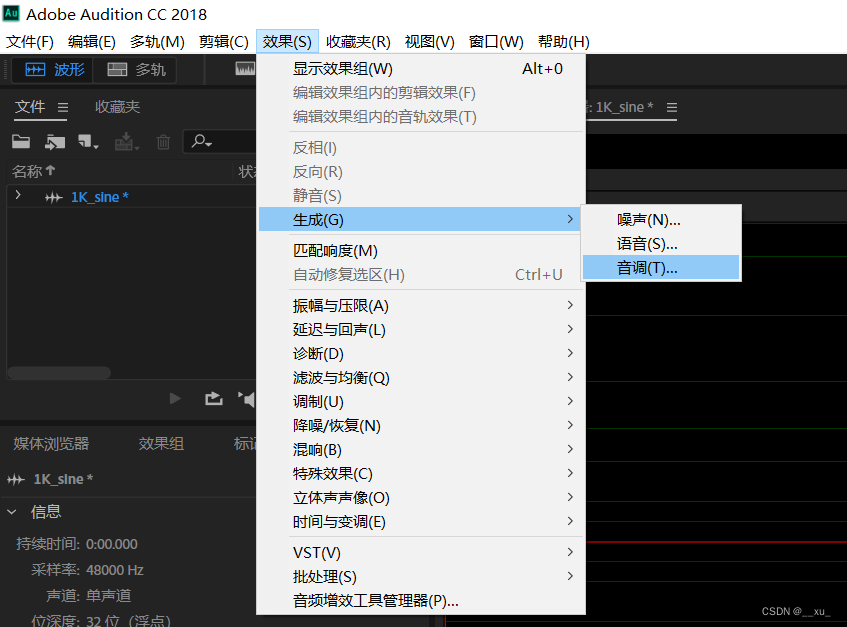The image size is (847, 627).
Task: Open the file folder icon in Files panel
Action: point(21,141)
